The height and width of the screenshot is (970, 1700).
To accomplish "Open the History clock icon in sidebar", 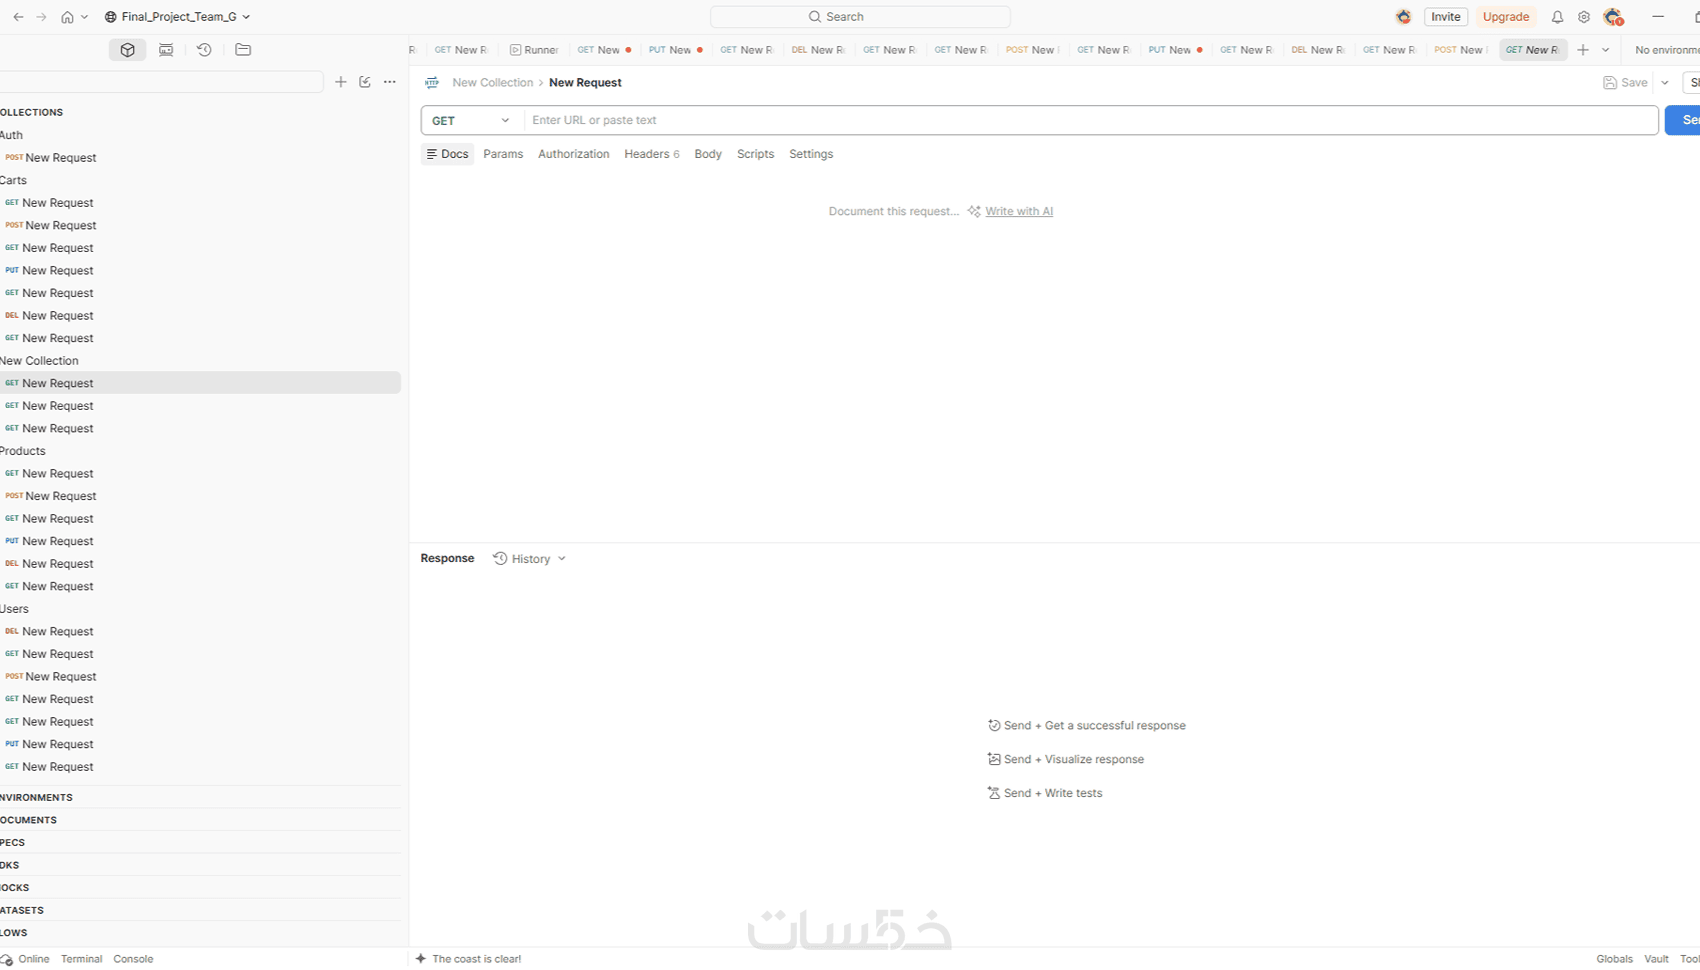I will point(204,50).
